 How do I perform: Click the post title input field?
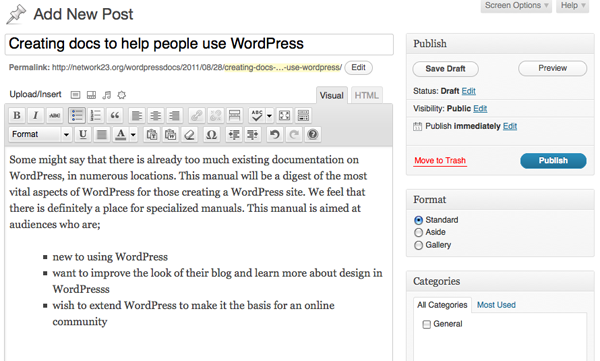tap(199, 44)
